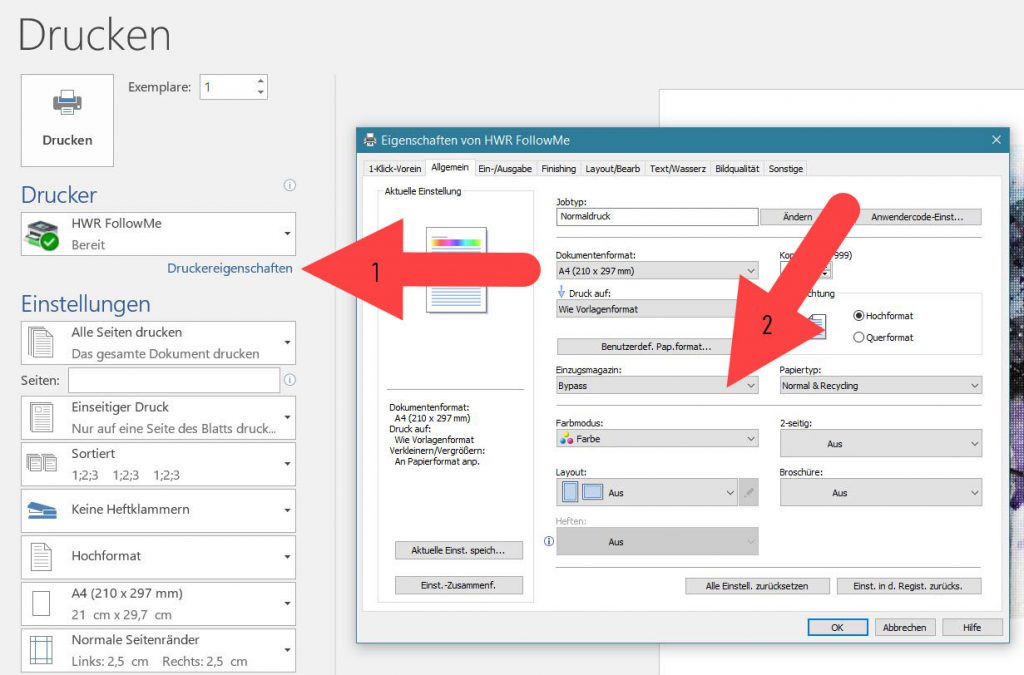Image resolution: width=1024 pixels, height=675 pixels.
Task: Switch to the 1-Klick-Vorein tab
Action: coord(394,168)
